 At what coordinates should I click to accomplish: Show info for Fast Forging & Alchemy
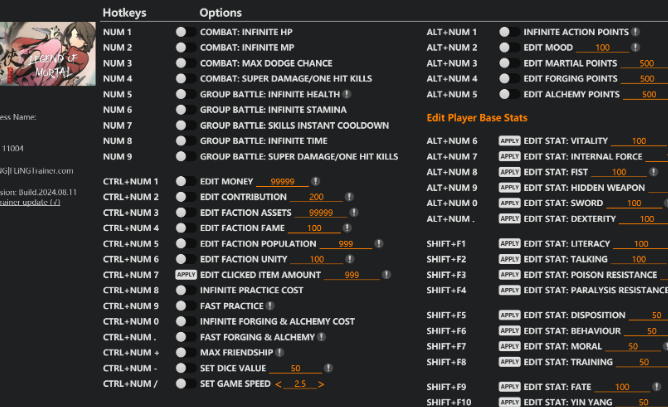click(324, 337)
